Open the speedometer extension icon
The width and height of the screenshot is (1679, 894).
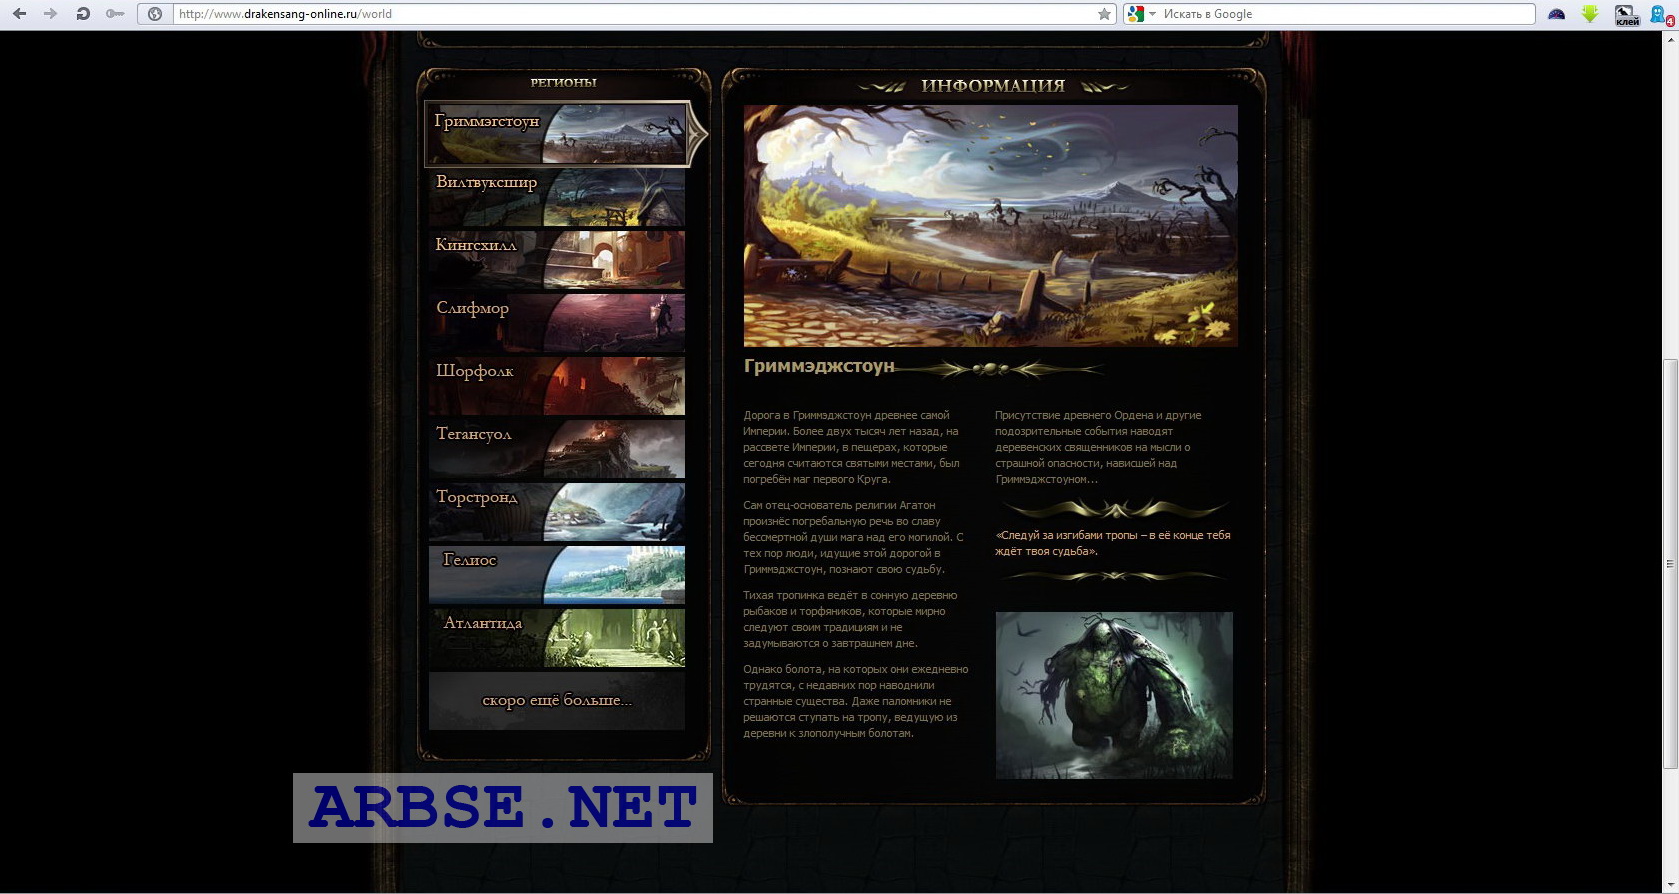point(1556,14)
